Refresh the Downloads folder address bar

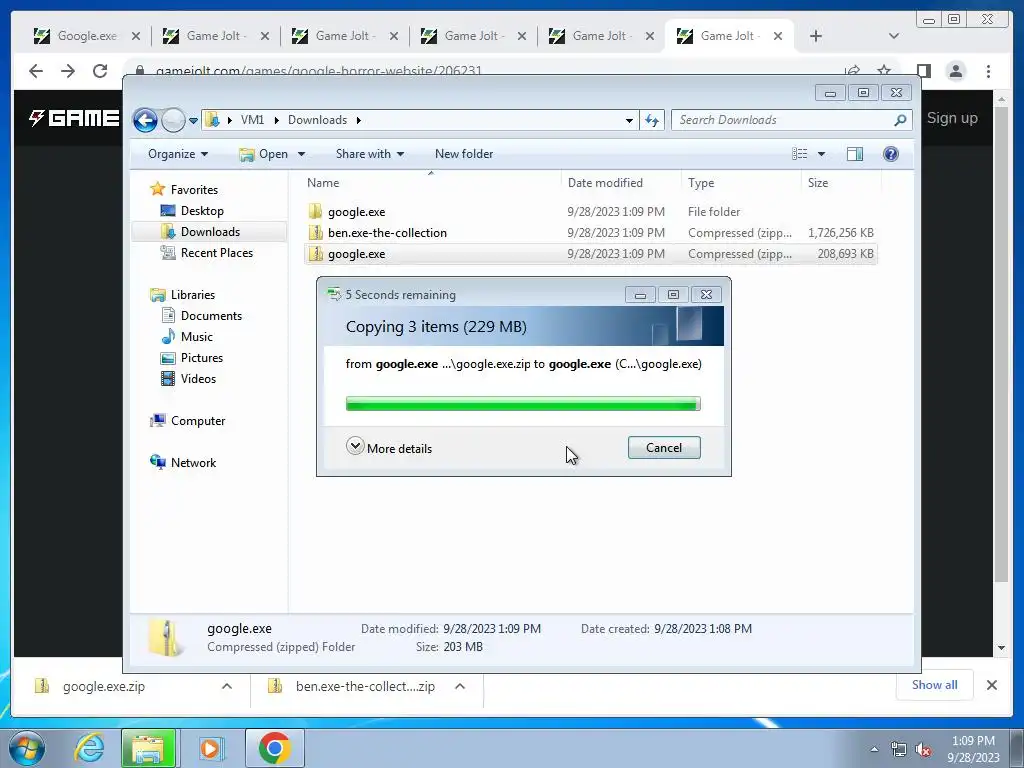pos(652,120)
